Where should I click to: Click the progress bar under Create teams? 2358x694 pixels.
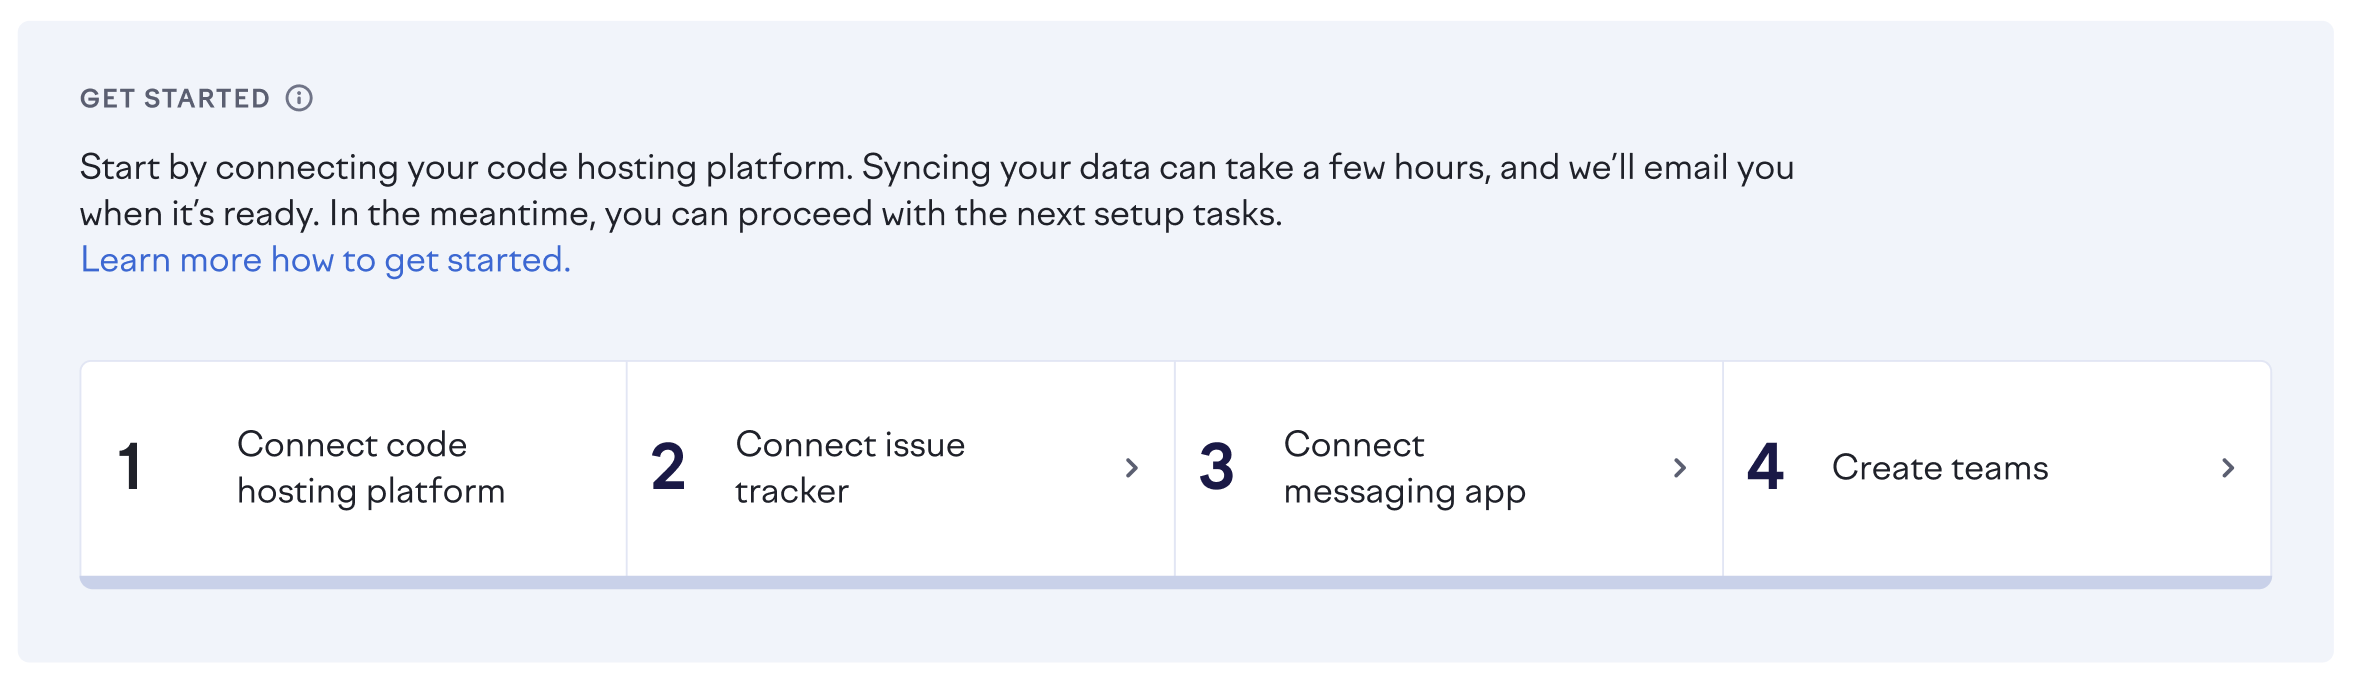(1997, 582)
